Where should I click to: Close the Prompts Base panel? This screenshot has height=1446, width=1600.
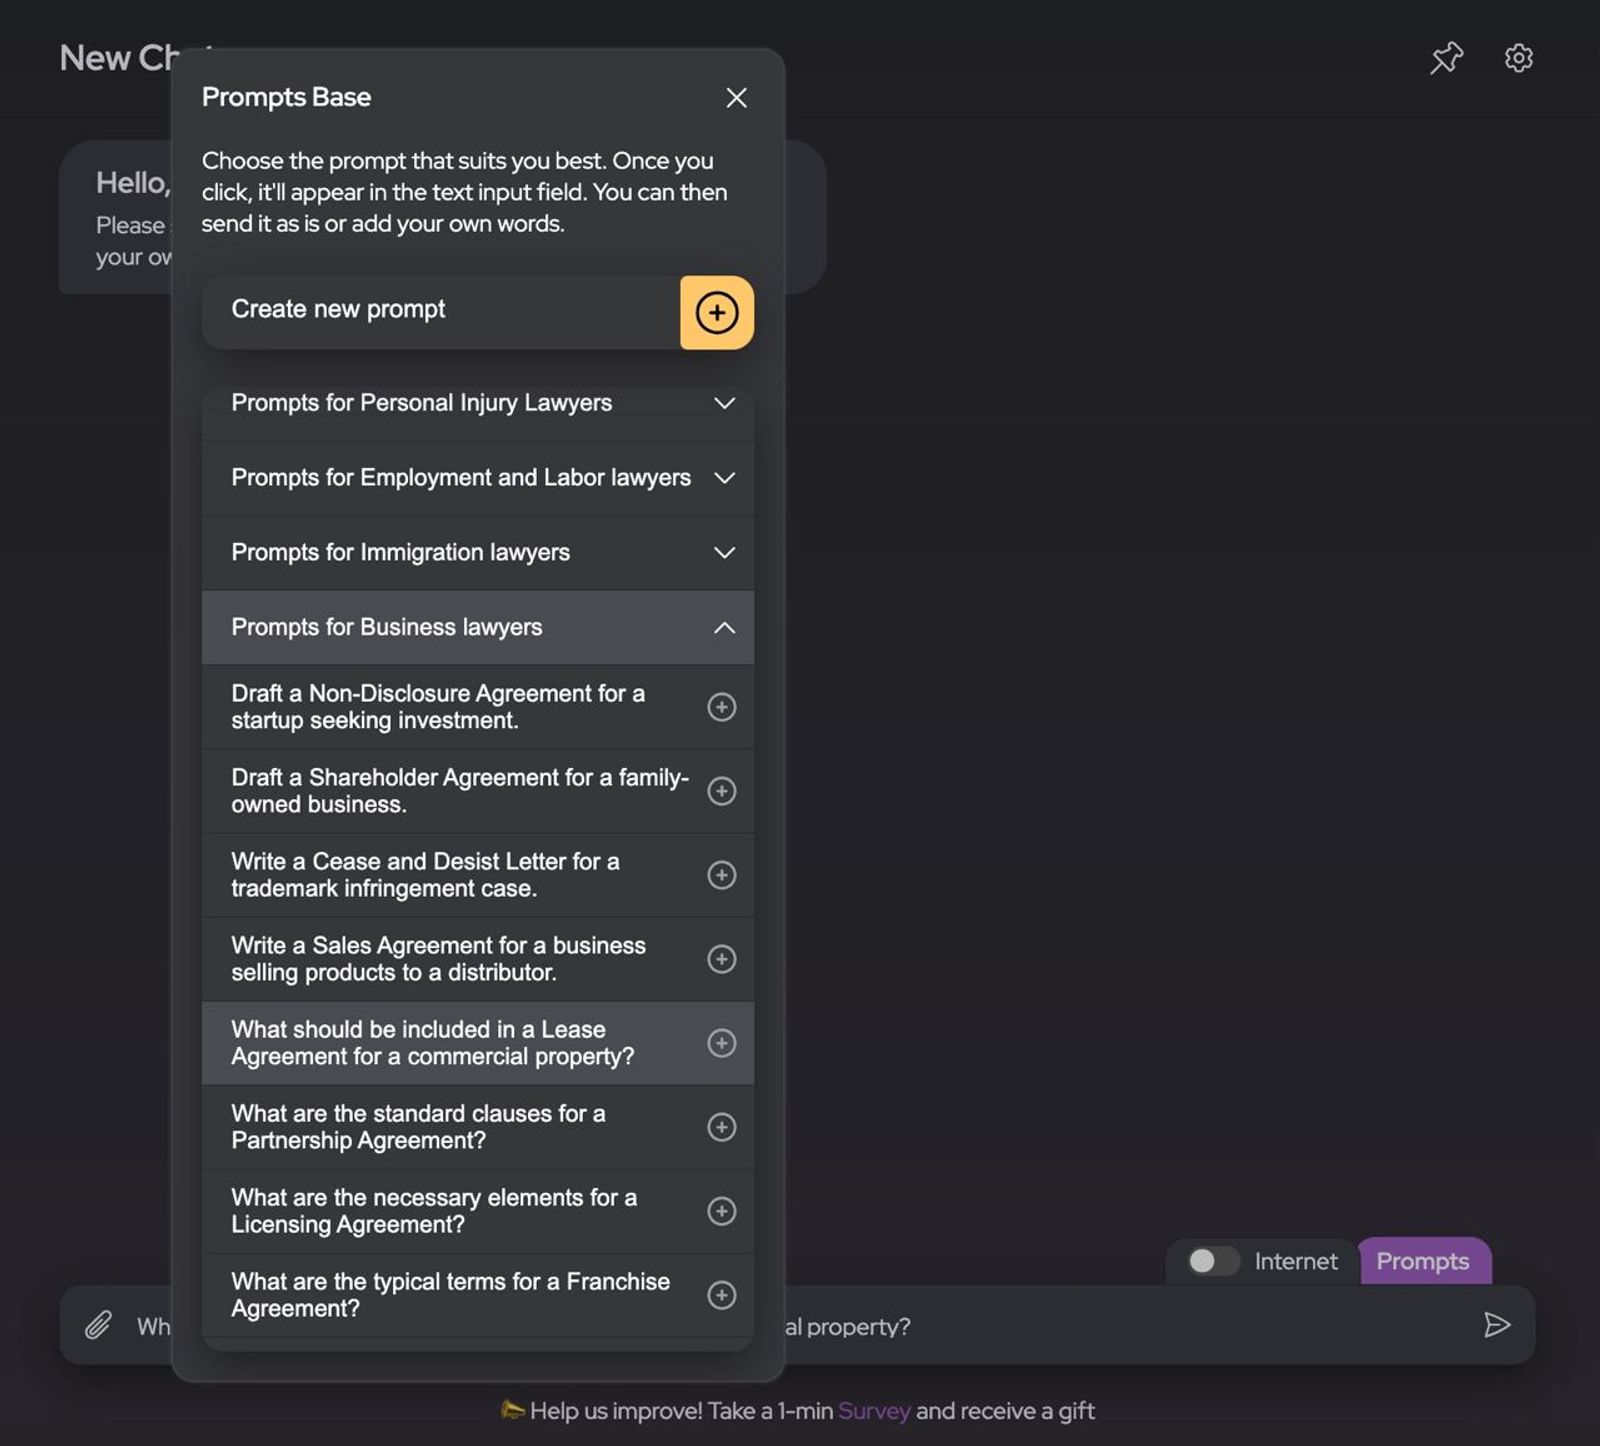pyautogui.click(x=737, y=98)
